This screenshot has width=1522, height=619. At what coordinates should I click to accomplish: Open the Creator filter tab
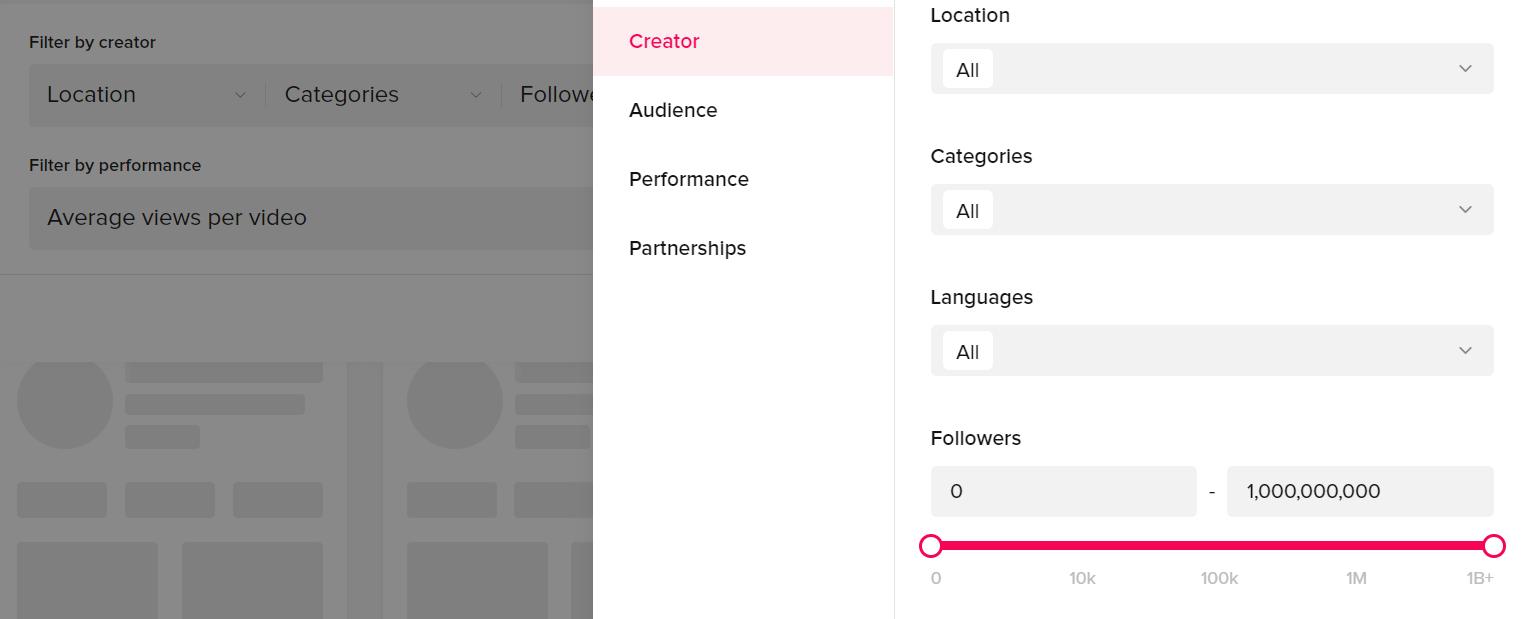(x=664, y=41)
